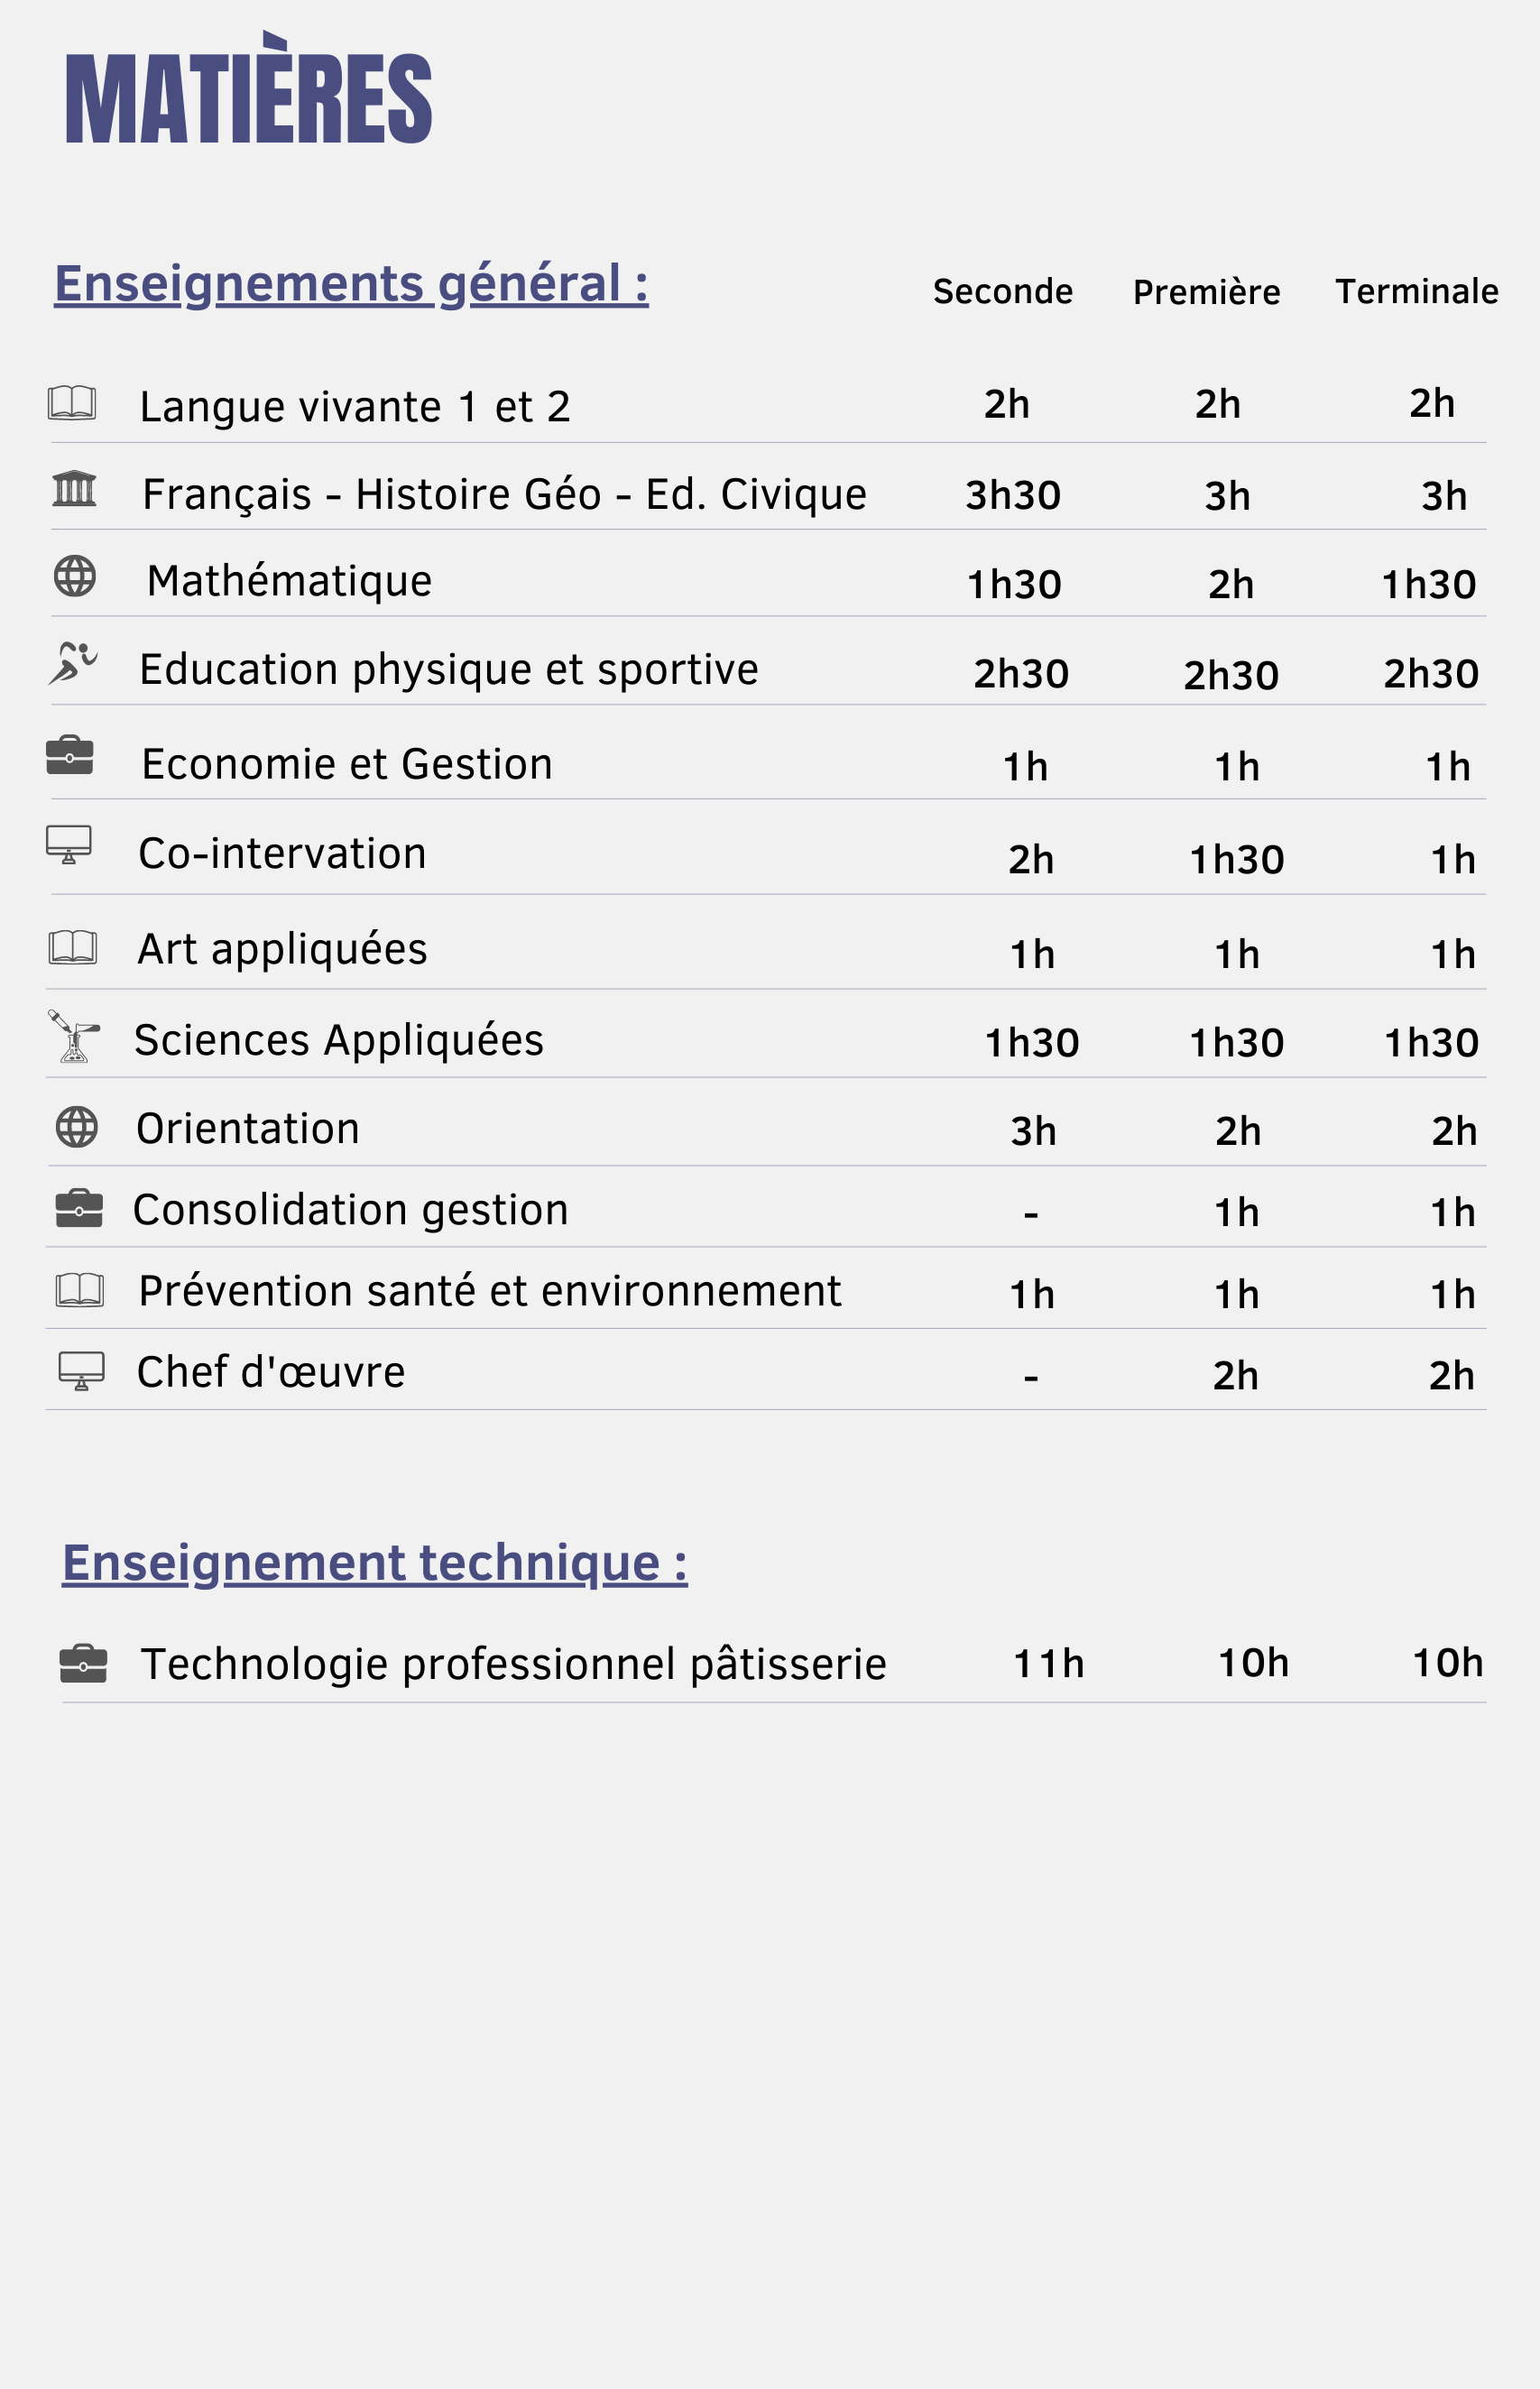
Task: Click the Art appliquées subject label
Action: [x=282, y=949]
